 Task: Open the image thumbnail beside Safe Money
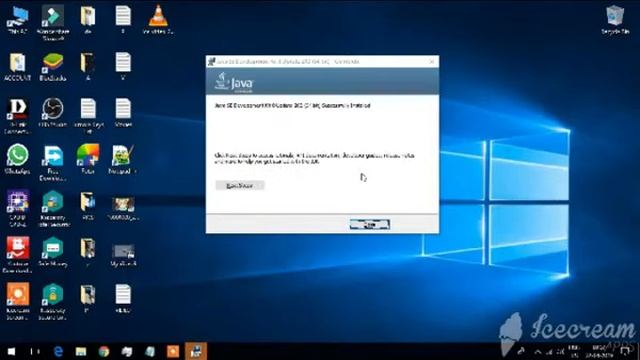click(123, 255)
